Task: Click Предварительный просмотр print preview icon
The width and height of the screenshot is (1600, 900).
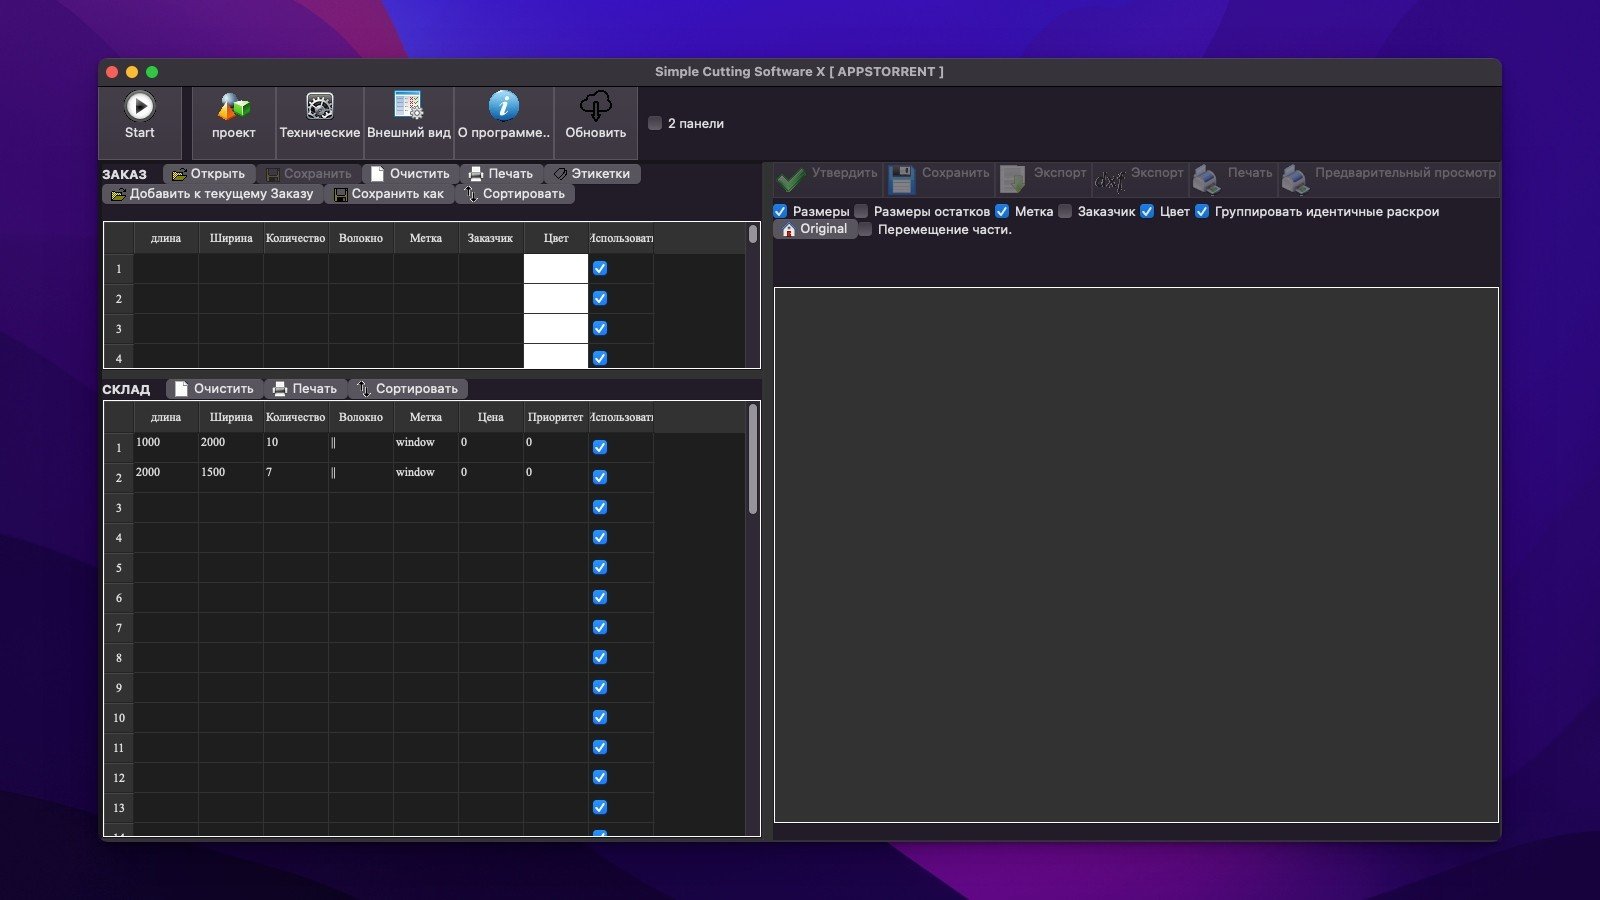Action: point(1296,179)
